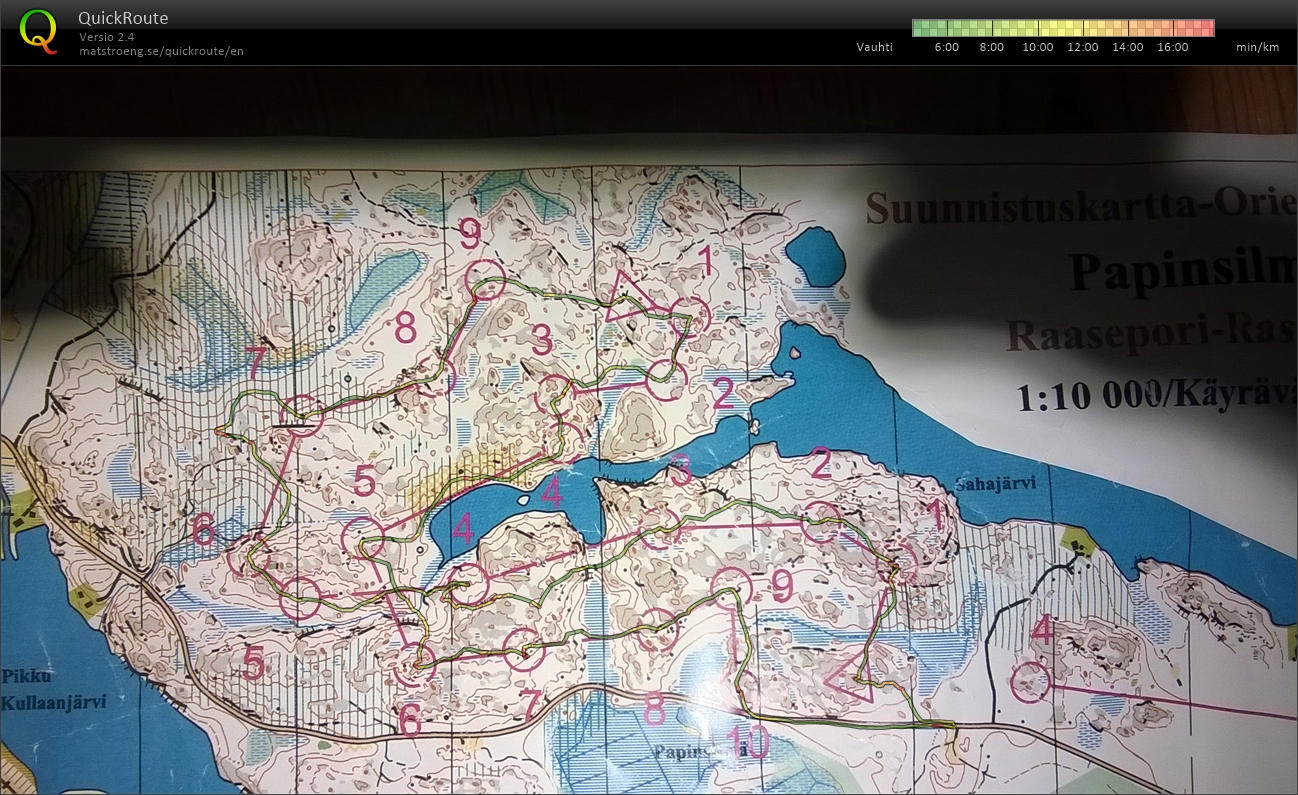Image resolution: width=1298 pixels, height=795 pixels.
Task: Open the matstroeng.se/quickroute/en link
Action: pyautogui.click(x=161, y=50)
